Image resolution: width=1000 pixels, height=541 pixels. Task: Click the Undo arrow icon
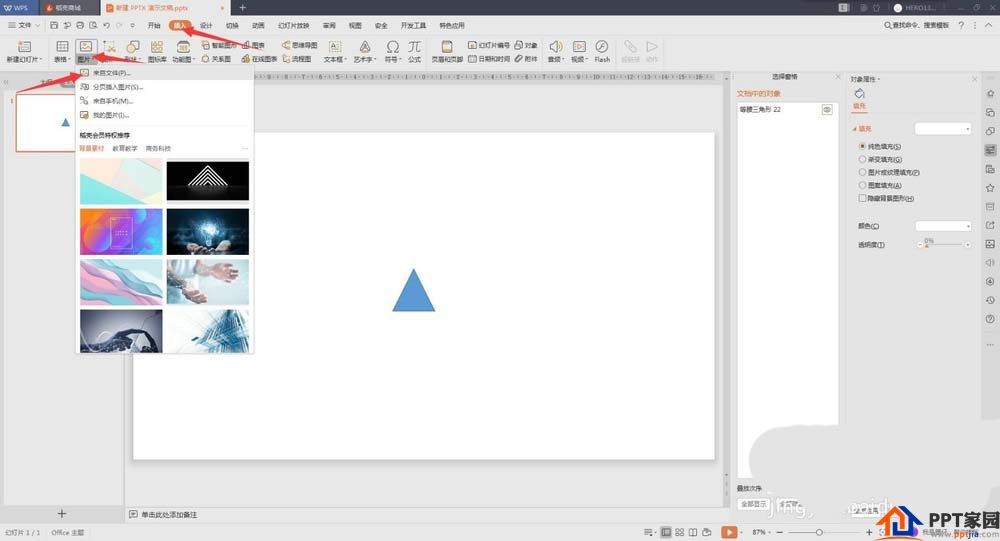[106, 26]
